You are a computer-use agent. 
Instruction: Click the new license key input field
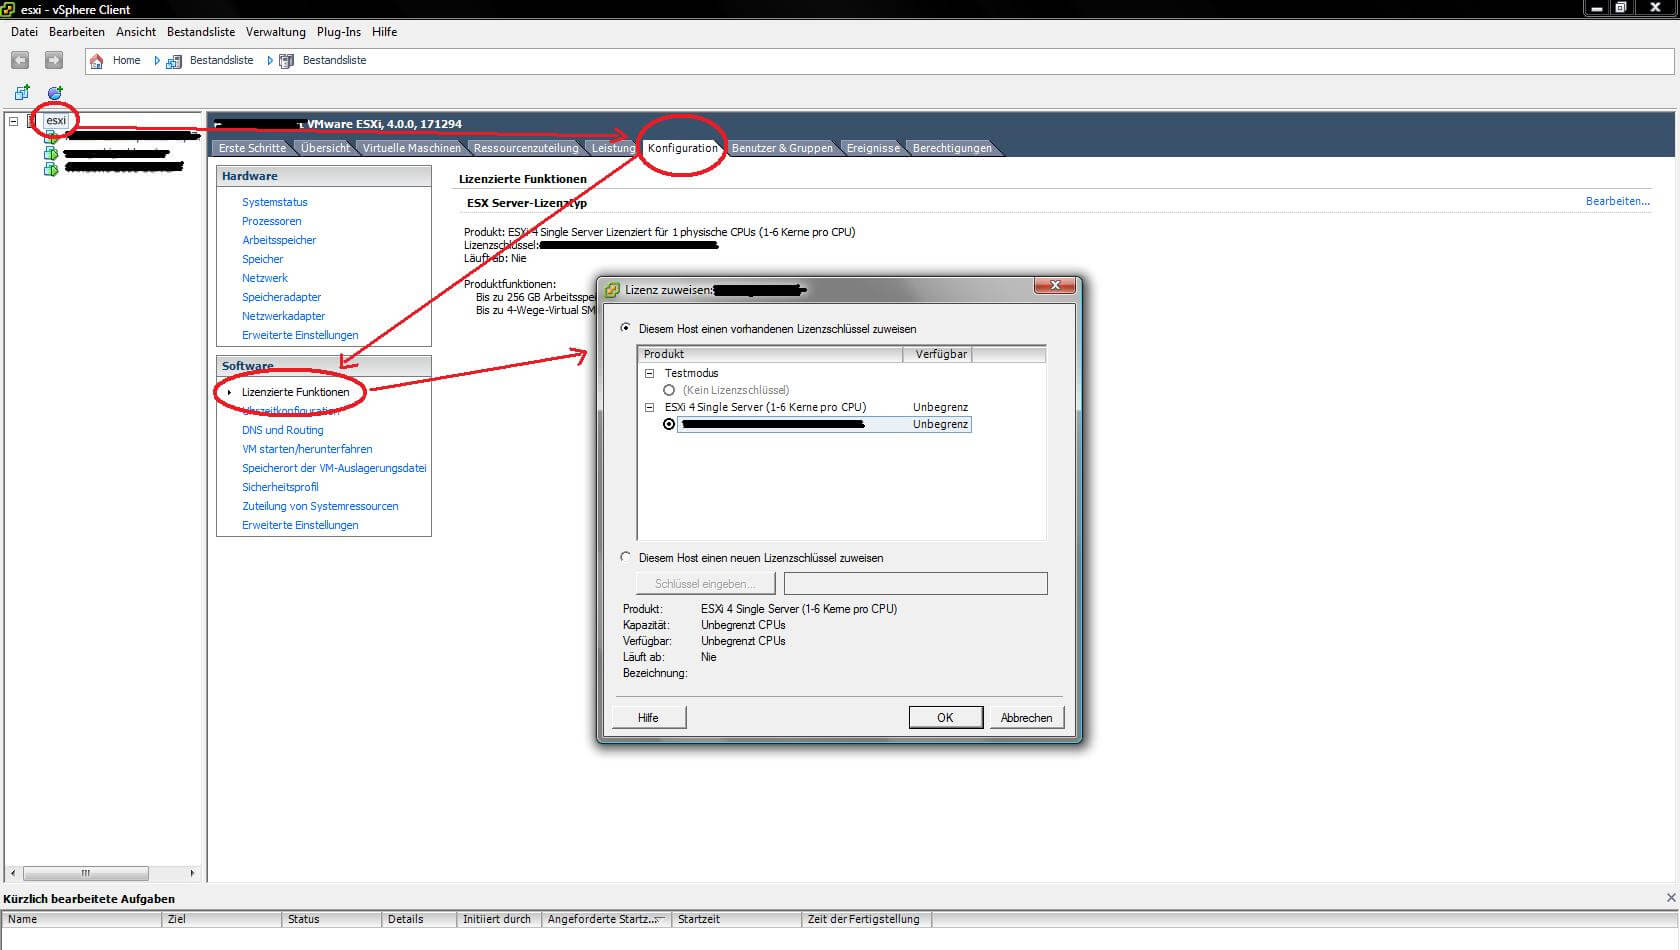[915, 583]
